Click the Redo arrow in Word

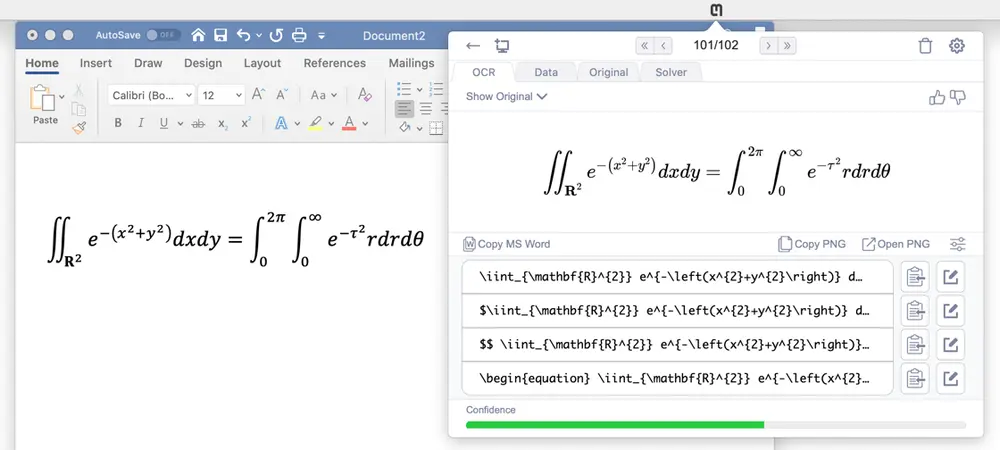click(x=276, y=35)
